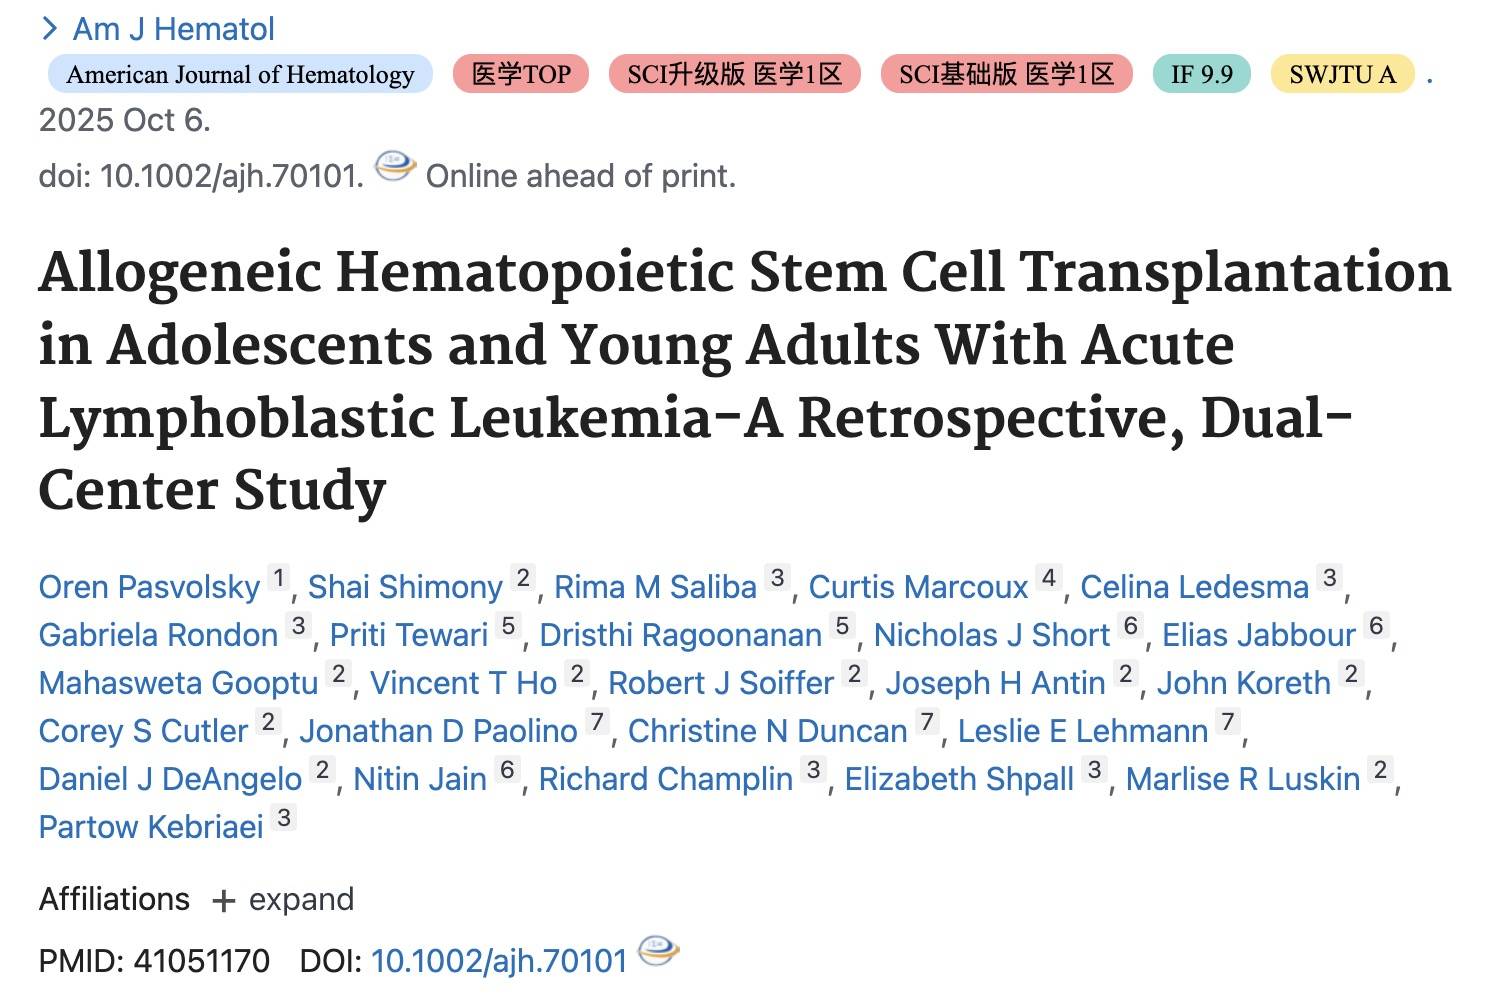Expand the Affiliations list
1486x996 pixels.
point(283,900)
